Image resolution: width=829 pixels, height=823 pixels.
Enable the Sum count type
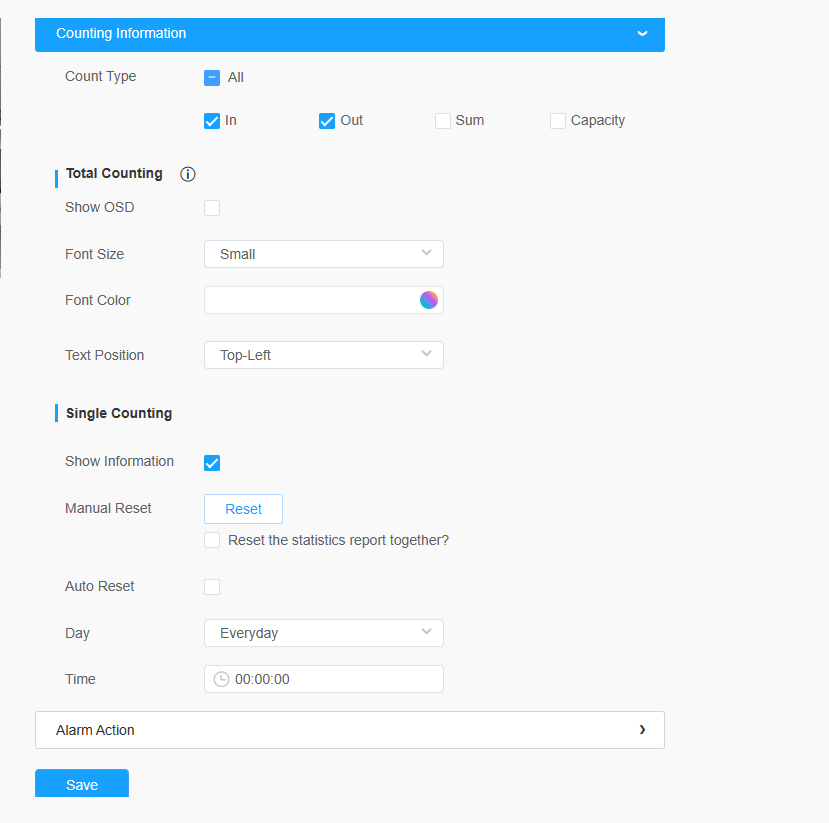coord(443,121)
